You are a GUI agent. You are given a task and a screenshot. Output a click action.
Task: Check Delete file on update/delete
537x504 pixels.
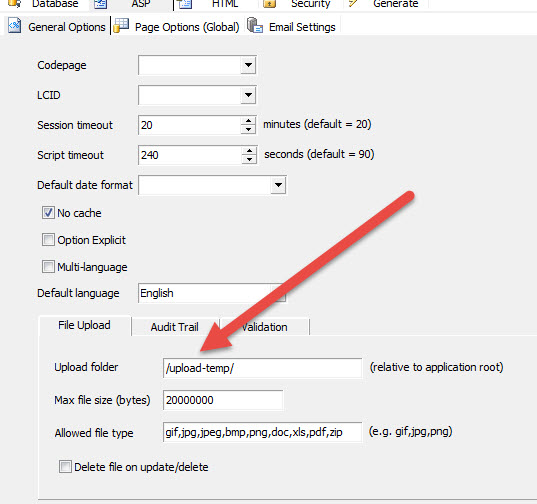(65, 466)
